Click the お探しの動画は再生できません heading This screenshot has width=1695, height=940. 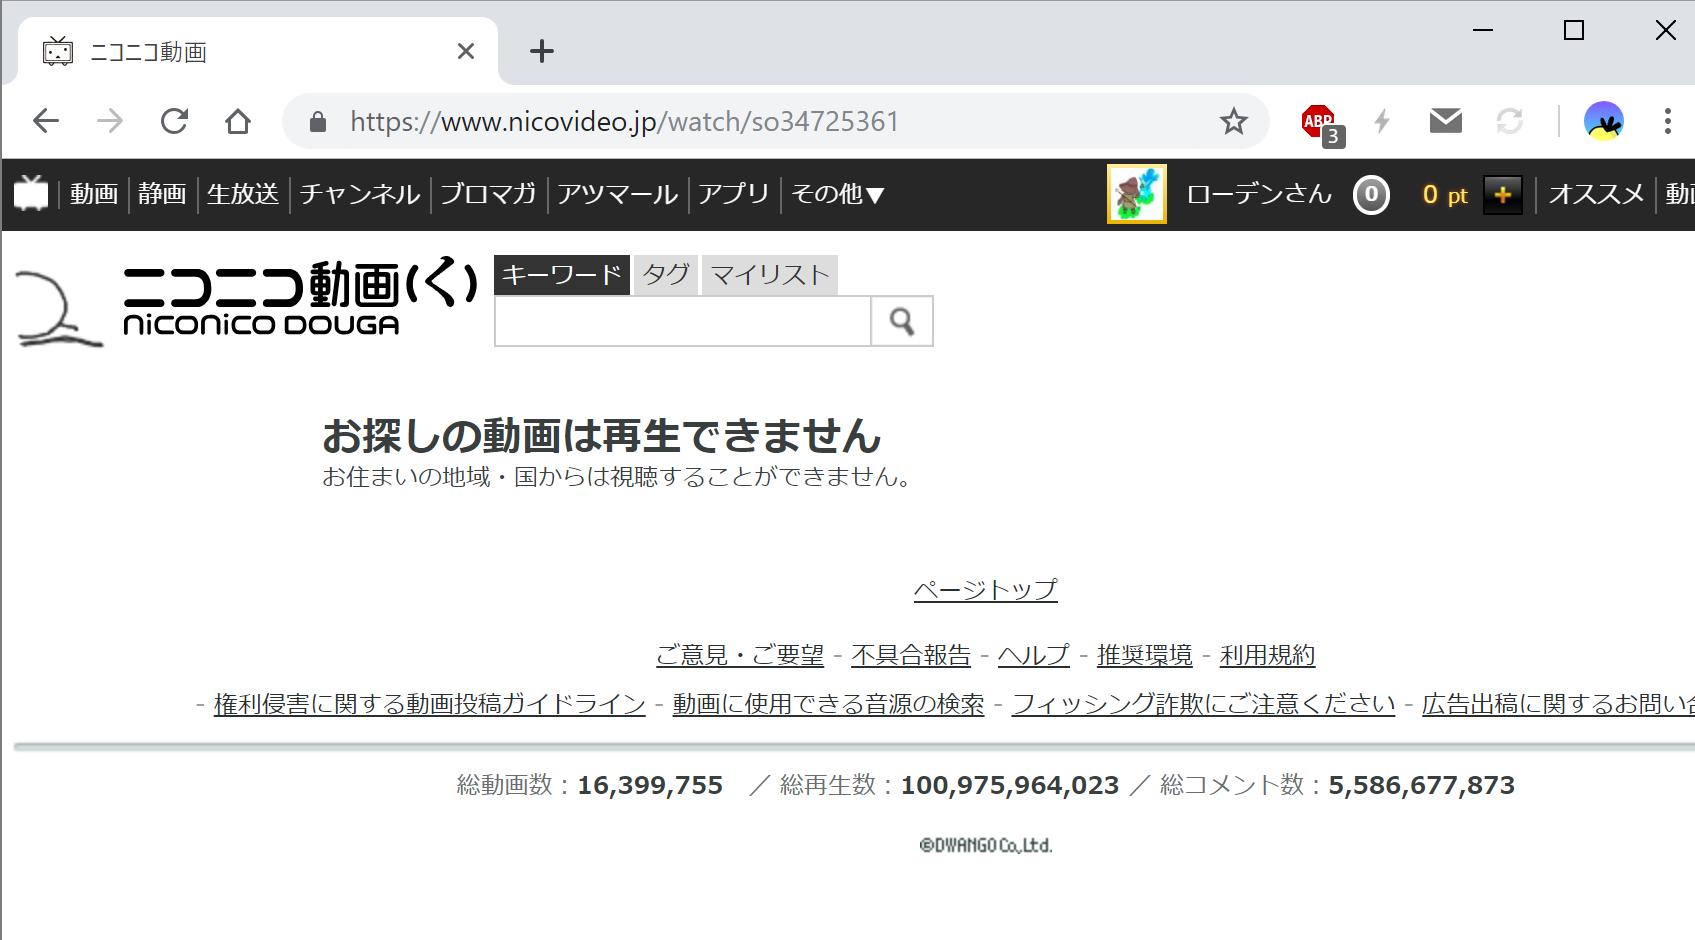coord(602,436)
